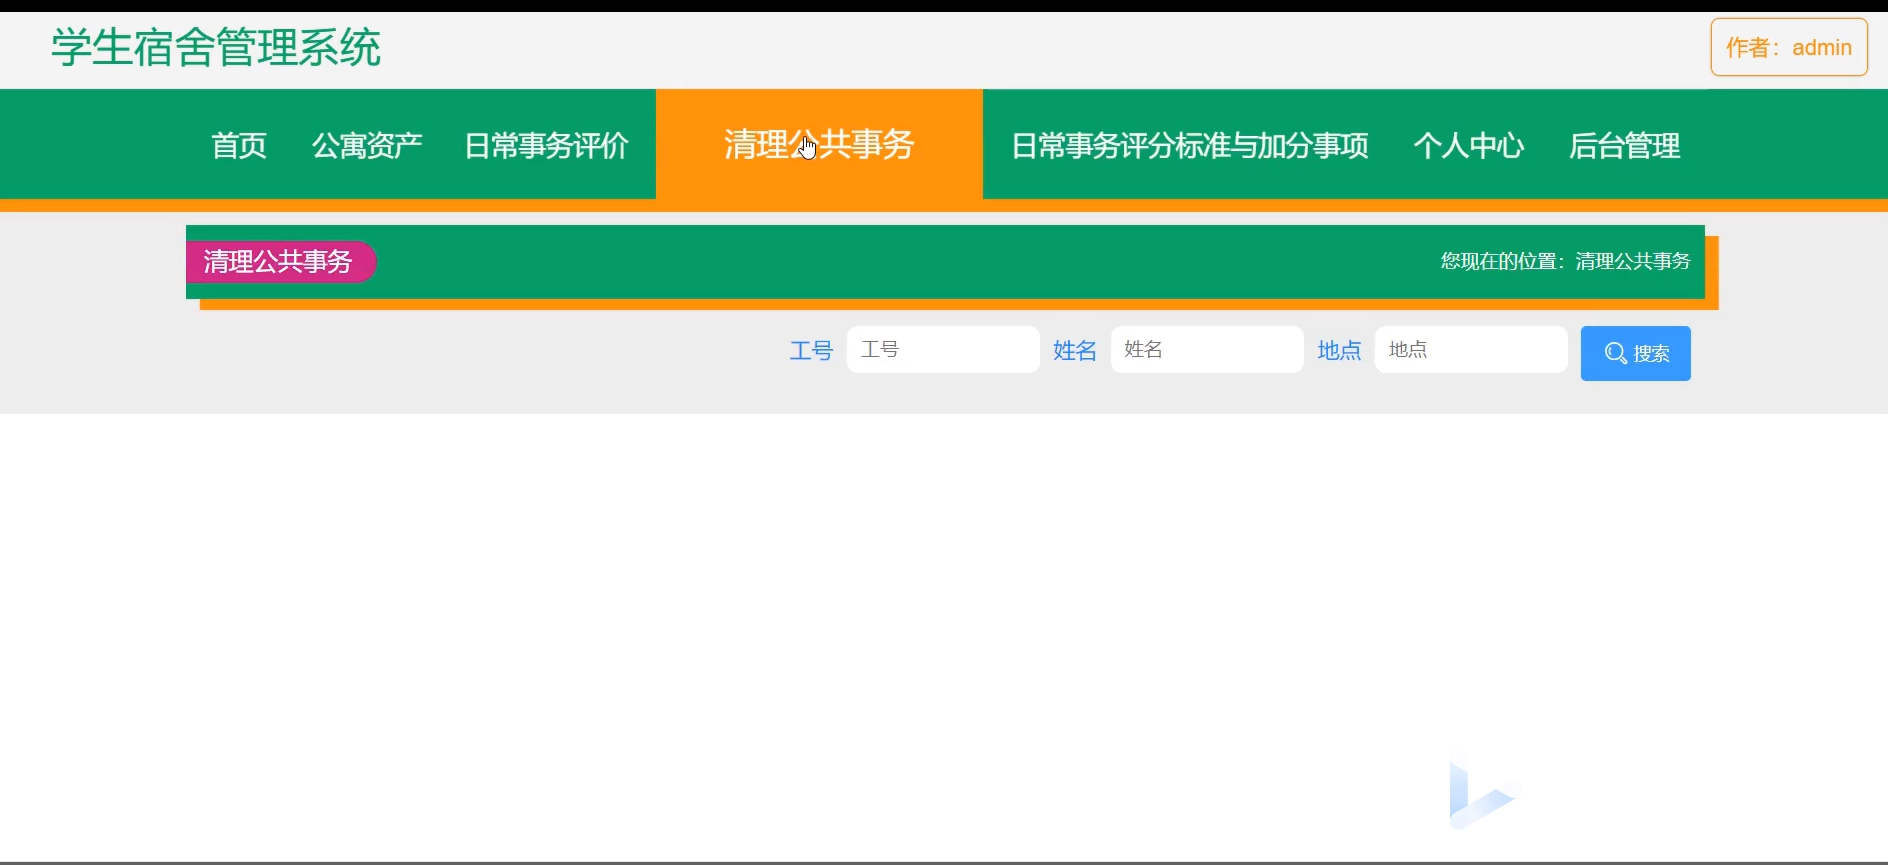Open the 个人中心 menu
Viewport: 1888px width, 865px height.
(1468, 146)
